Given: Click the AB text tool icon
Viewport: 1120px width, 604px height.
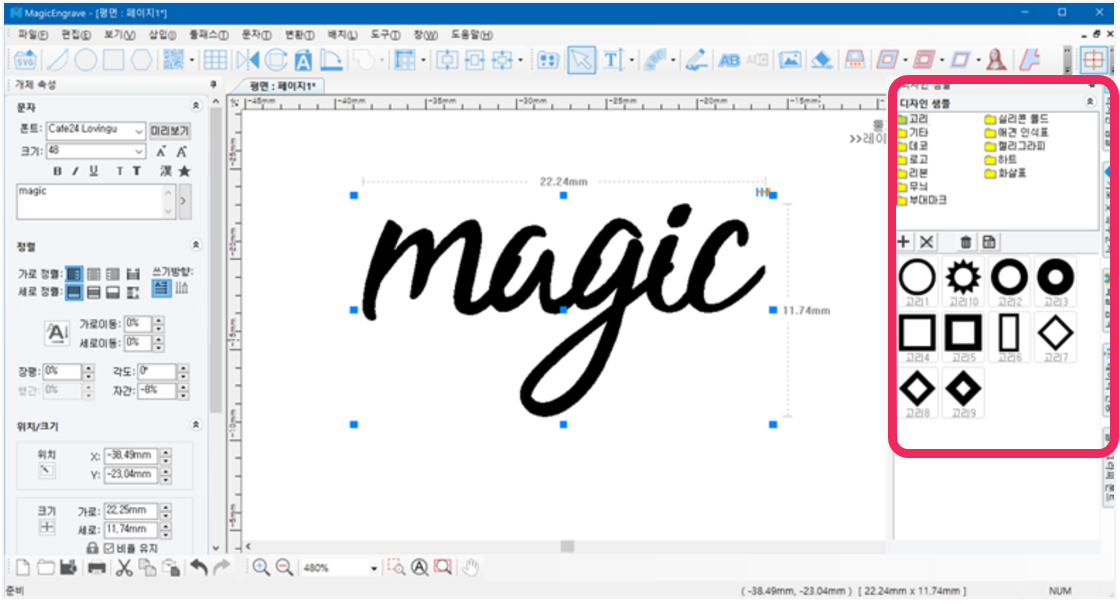Looking at the screenshot, I should [x=729, y=61].
